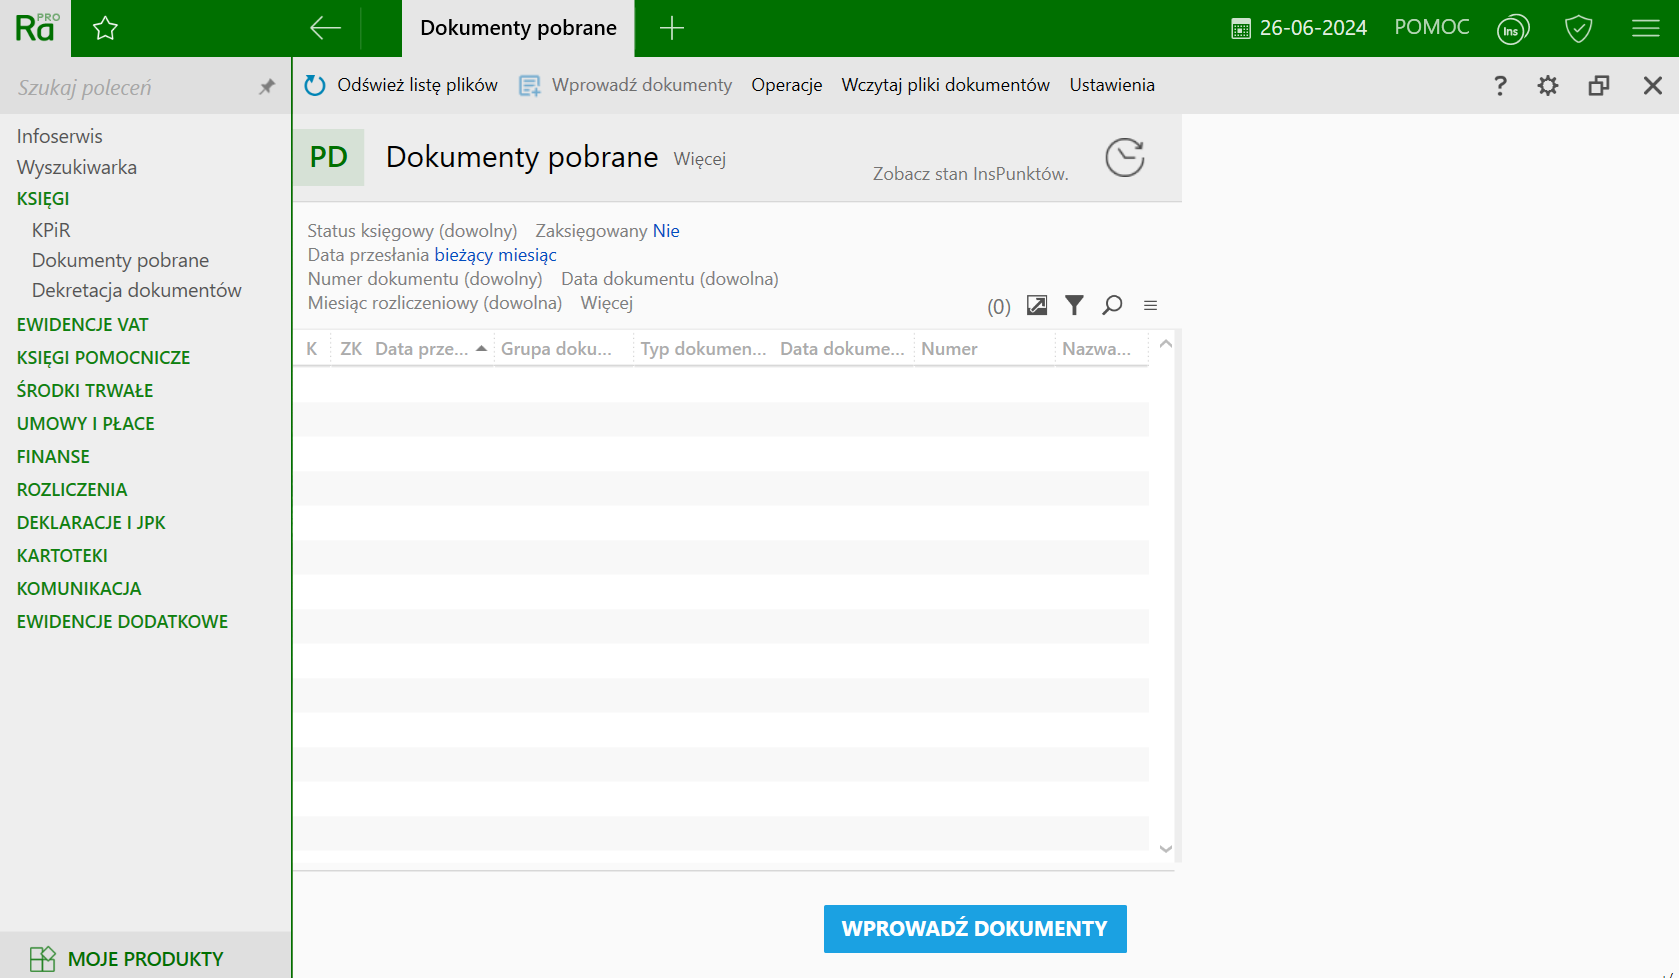Open the filter funnel icon
Image resolution: width=1679 pixels, height=978 pixels.
[x=1074, y=306]
